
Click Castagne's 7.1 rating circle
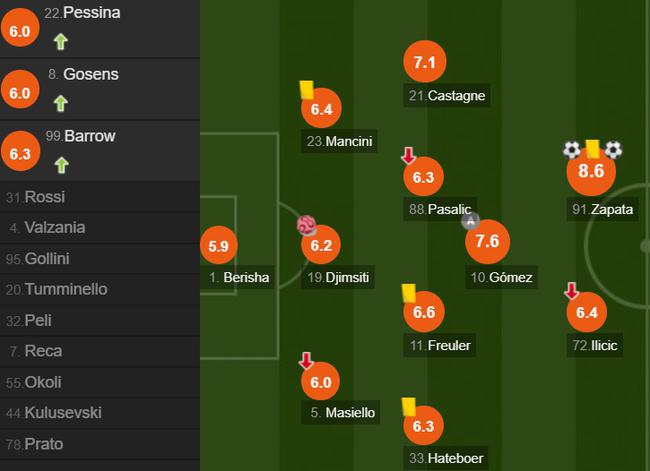[424, 62]
